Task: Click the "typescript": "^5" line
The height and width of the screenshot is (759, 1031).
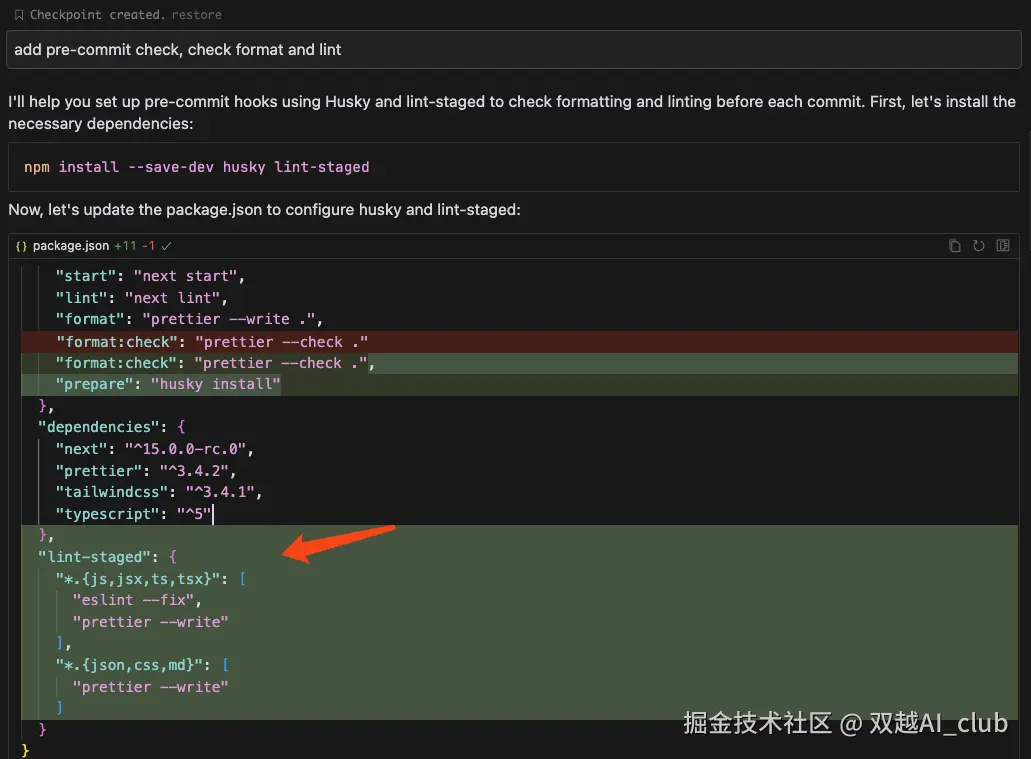Action: click(x=133, y=514)
